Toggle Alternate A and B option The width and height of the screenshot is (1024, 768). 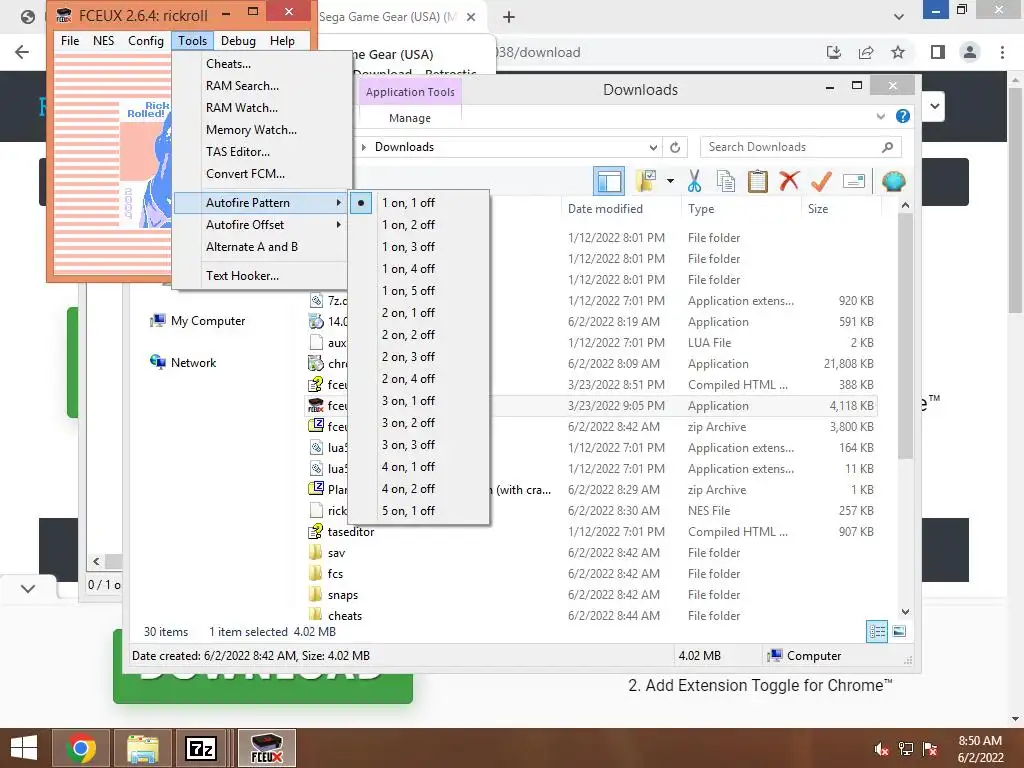click(x=260, y=247)
